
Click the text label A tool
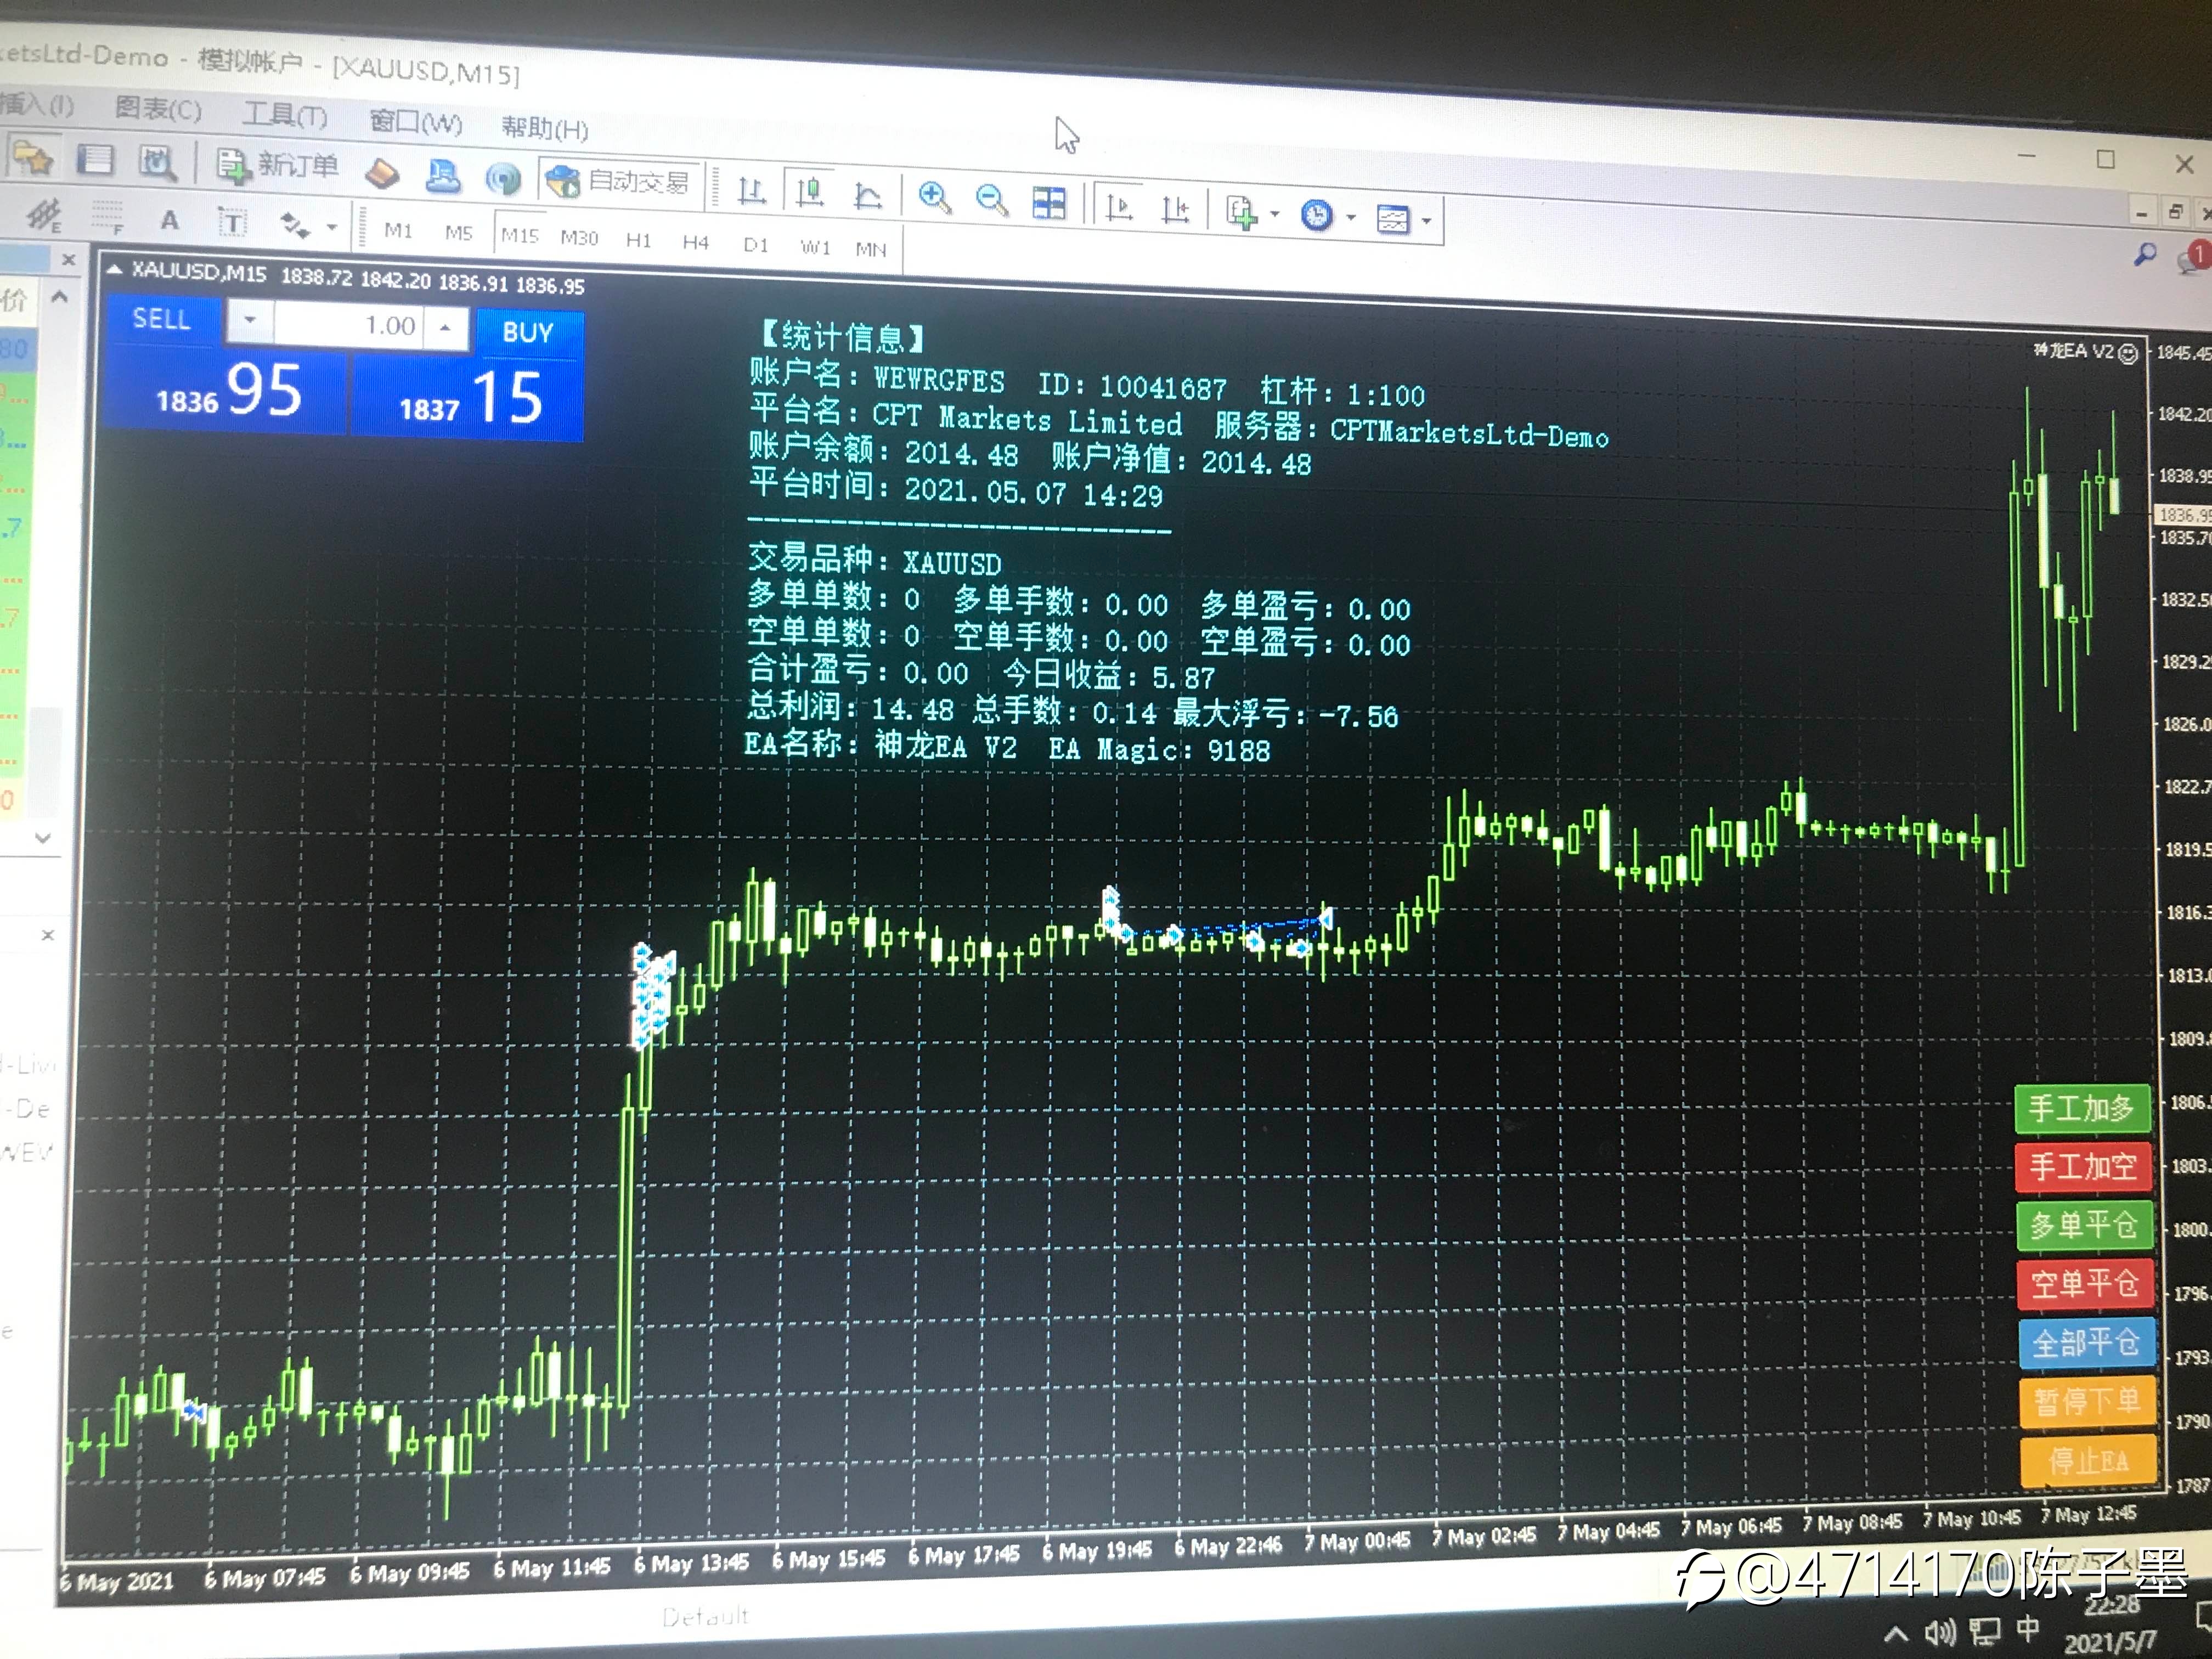170,220
